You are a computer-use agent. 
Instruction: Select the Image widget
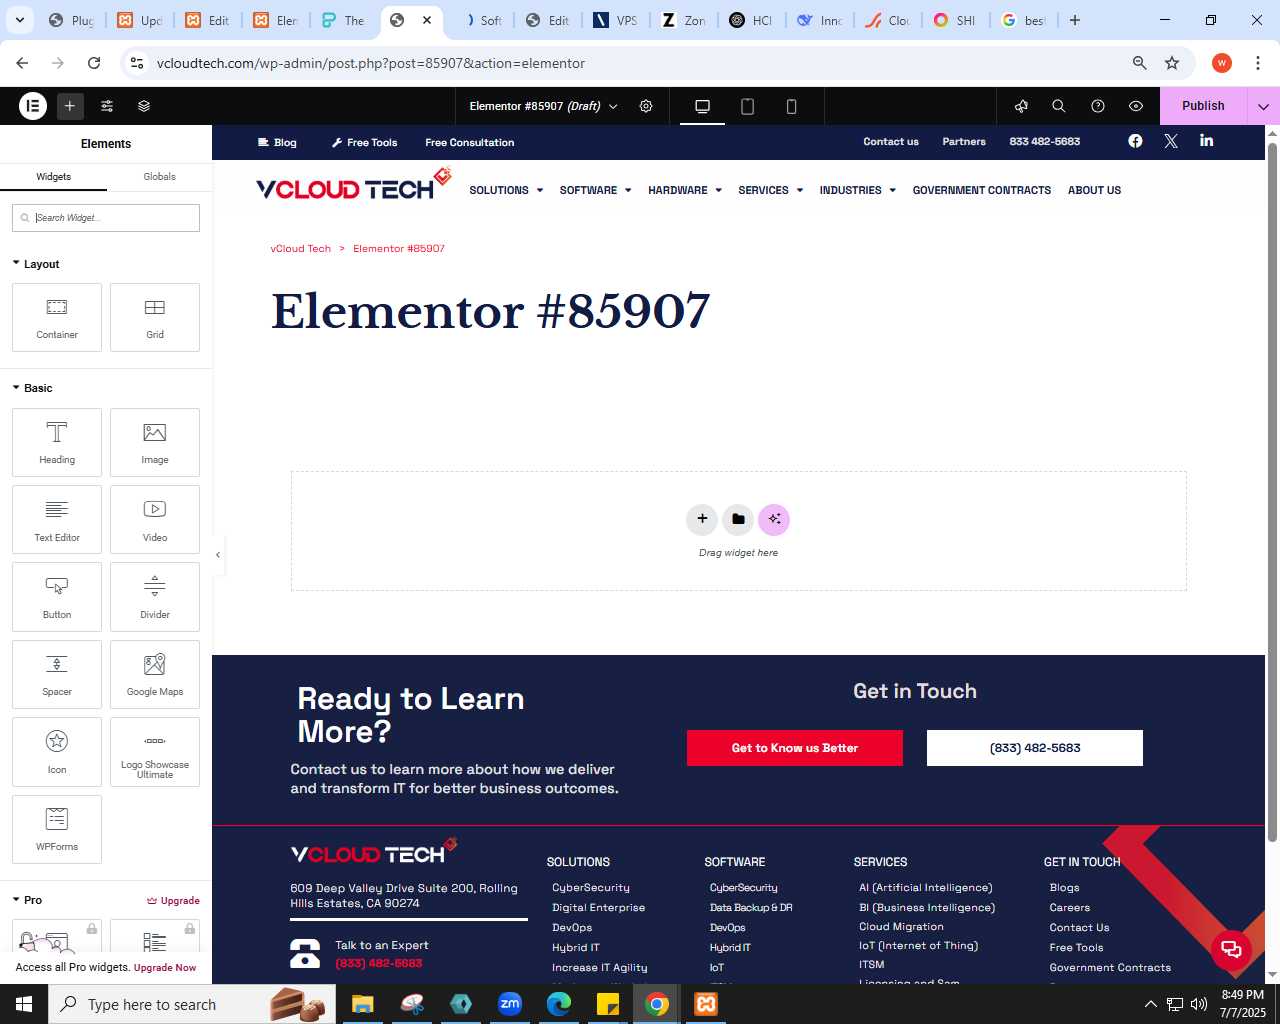(x=155, y=442)
